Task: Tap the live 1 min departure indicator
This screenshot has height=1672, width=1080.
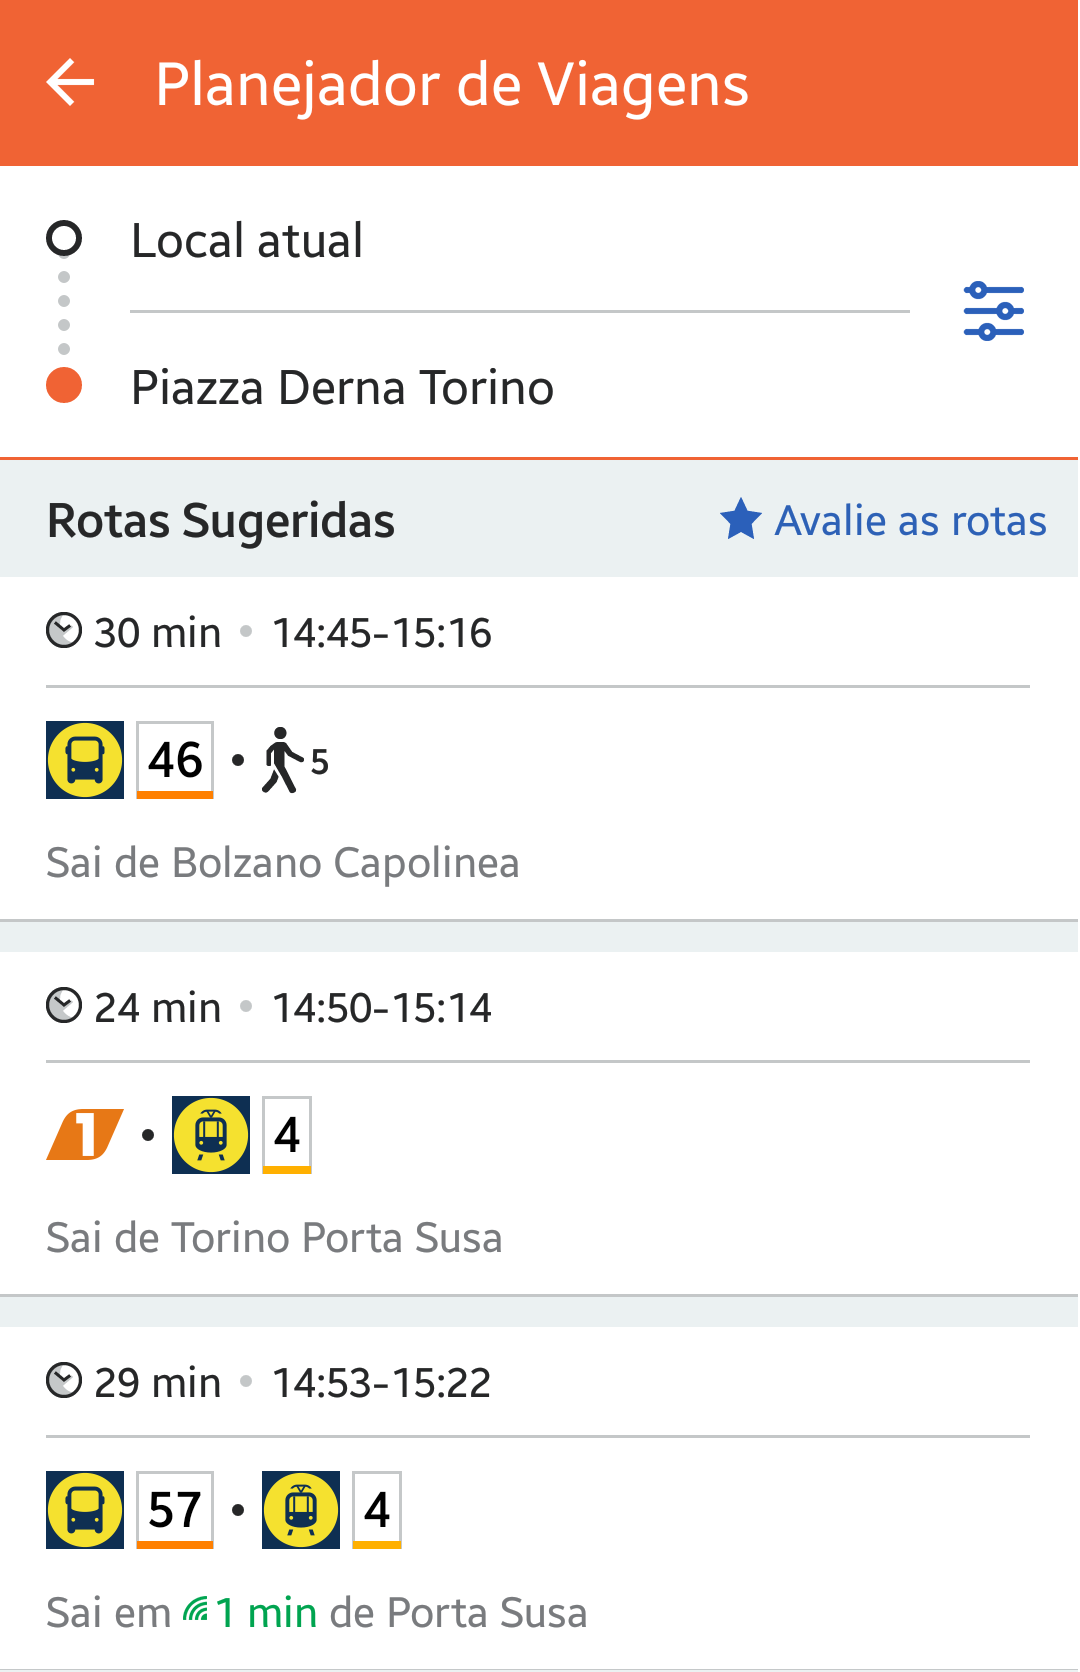Action: point(250,1613)
